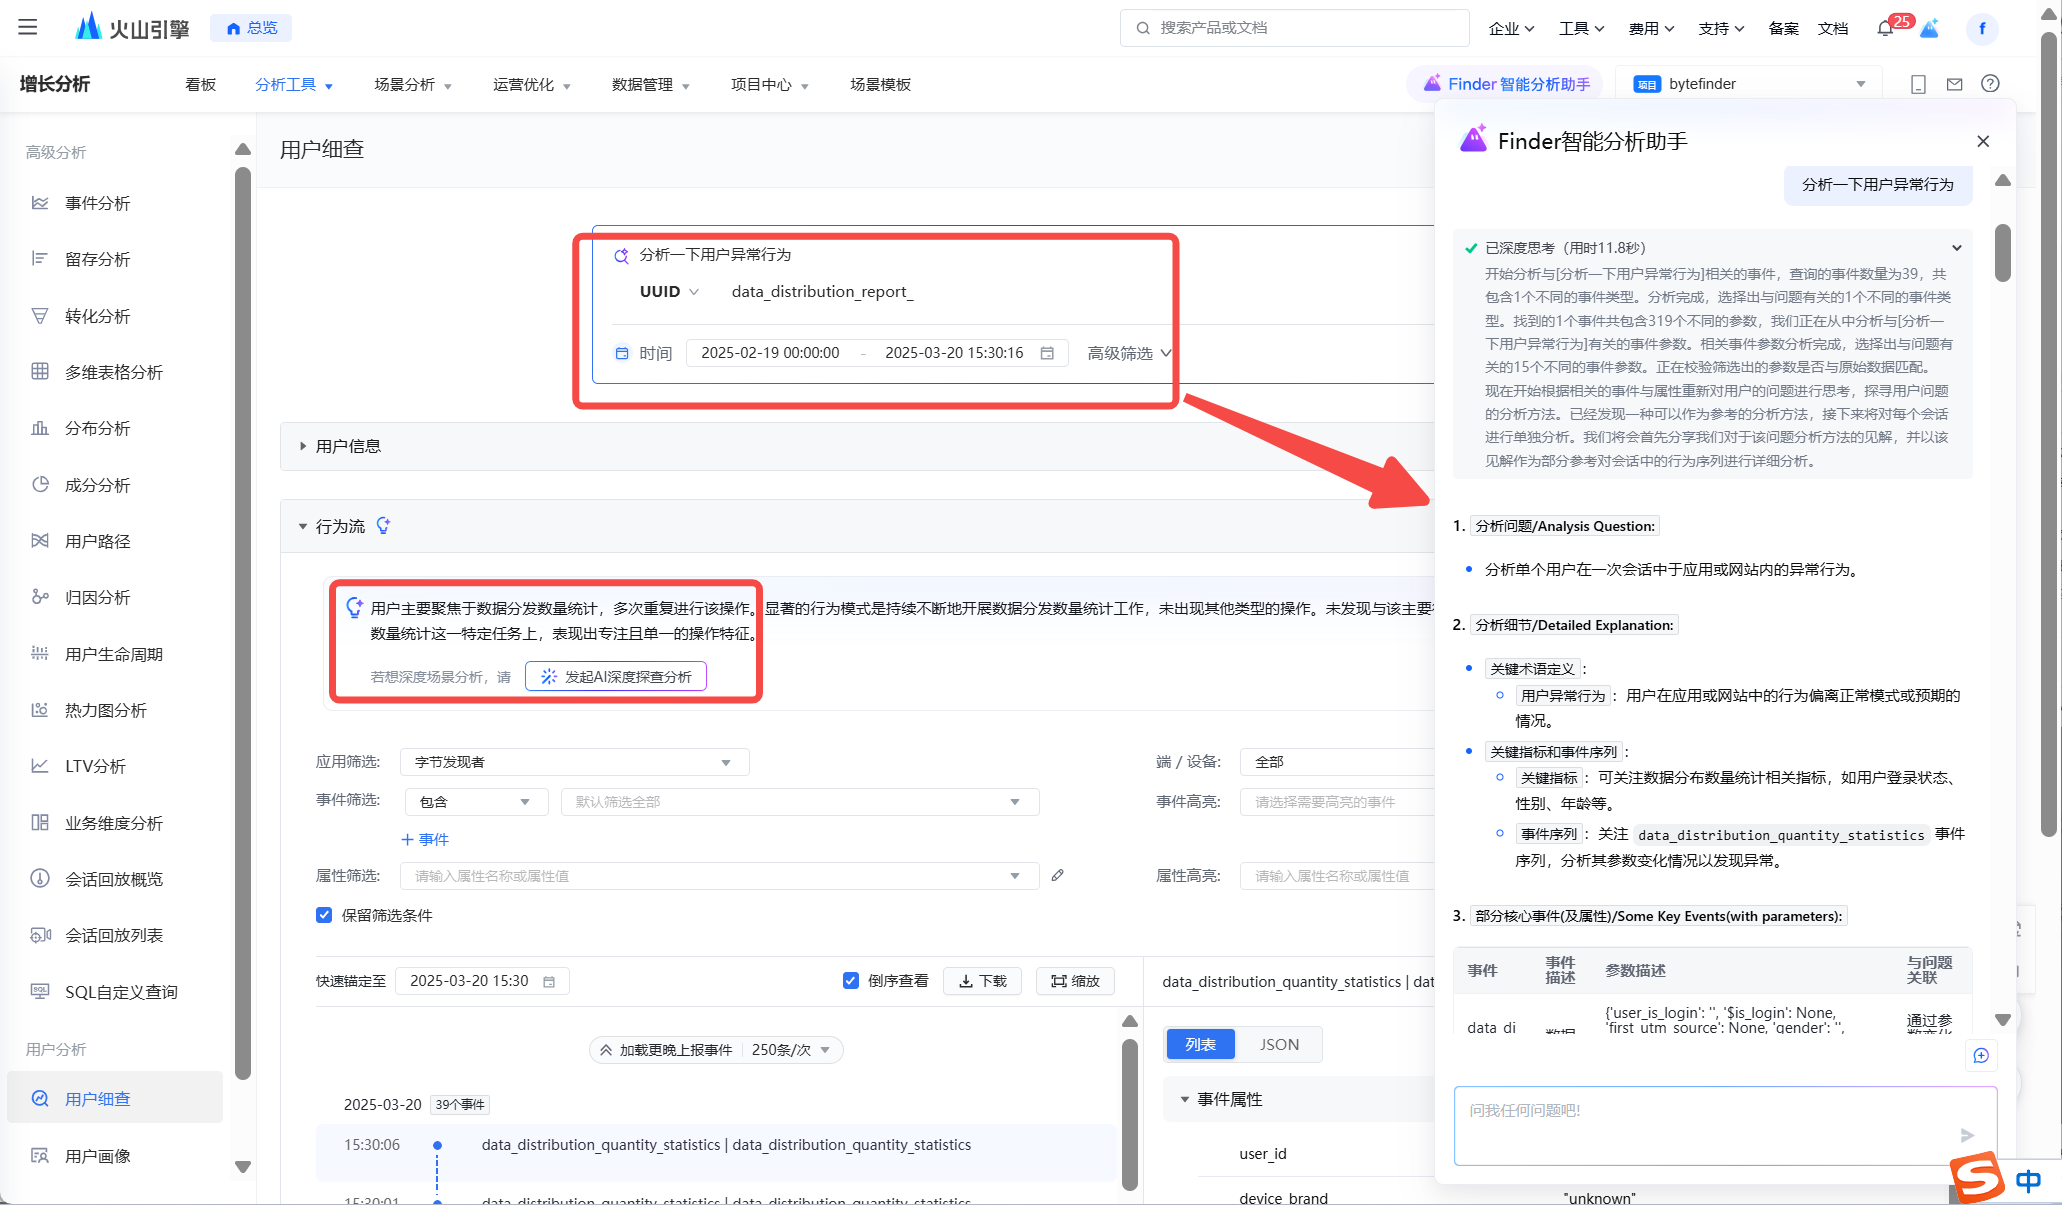Expand the 用户信息 section

tap(303, 446)
